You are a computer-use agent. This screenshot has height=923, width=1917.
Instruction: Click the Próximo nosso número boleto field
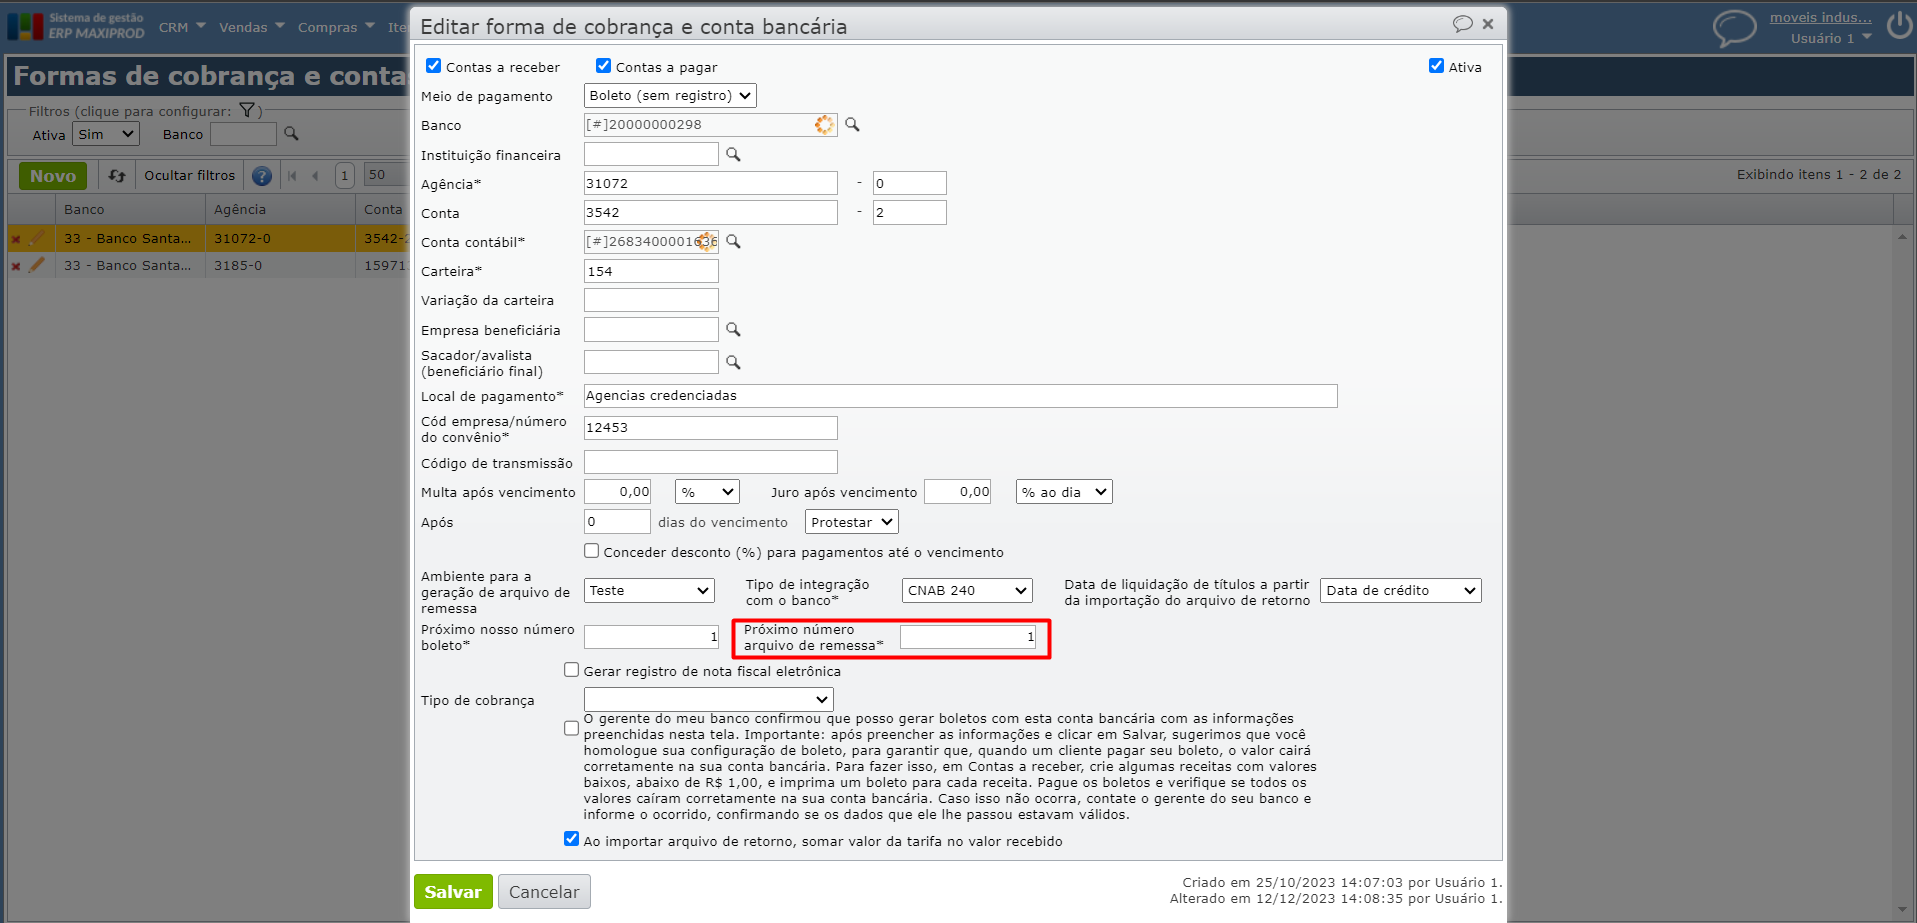click(652, 637)
